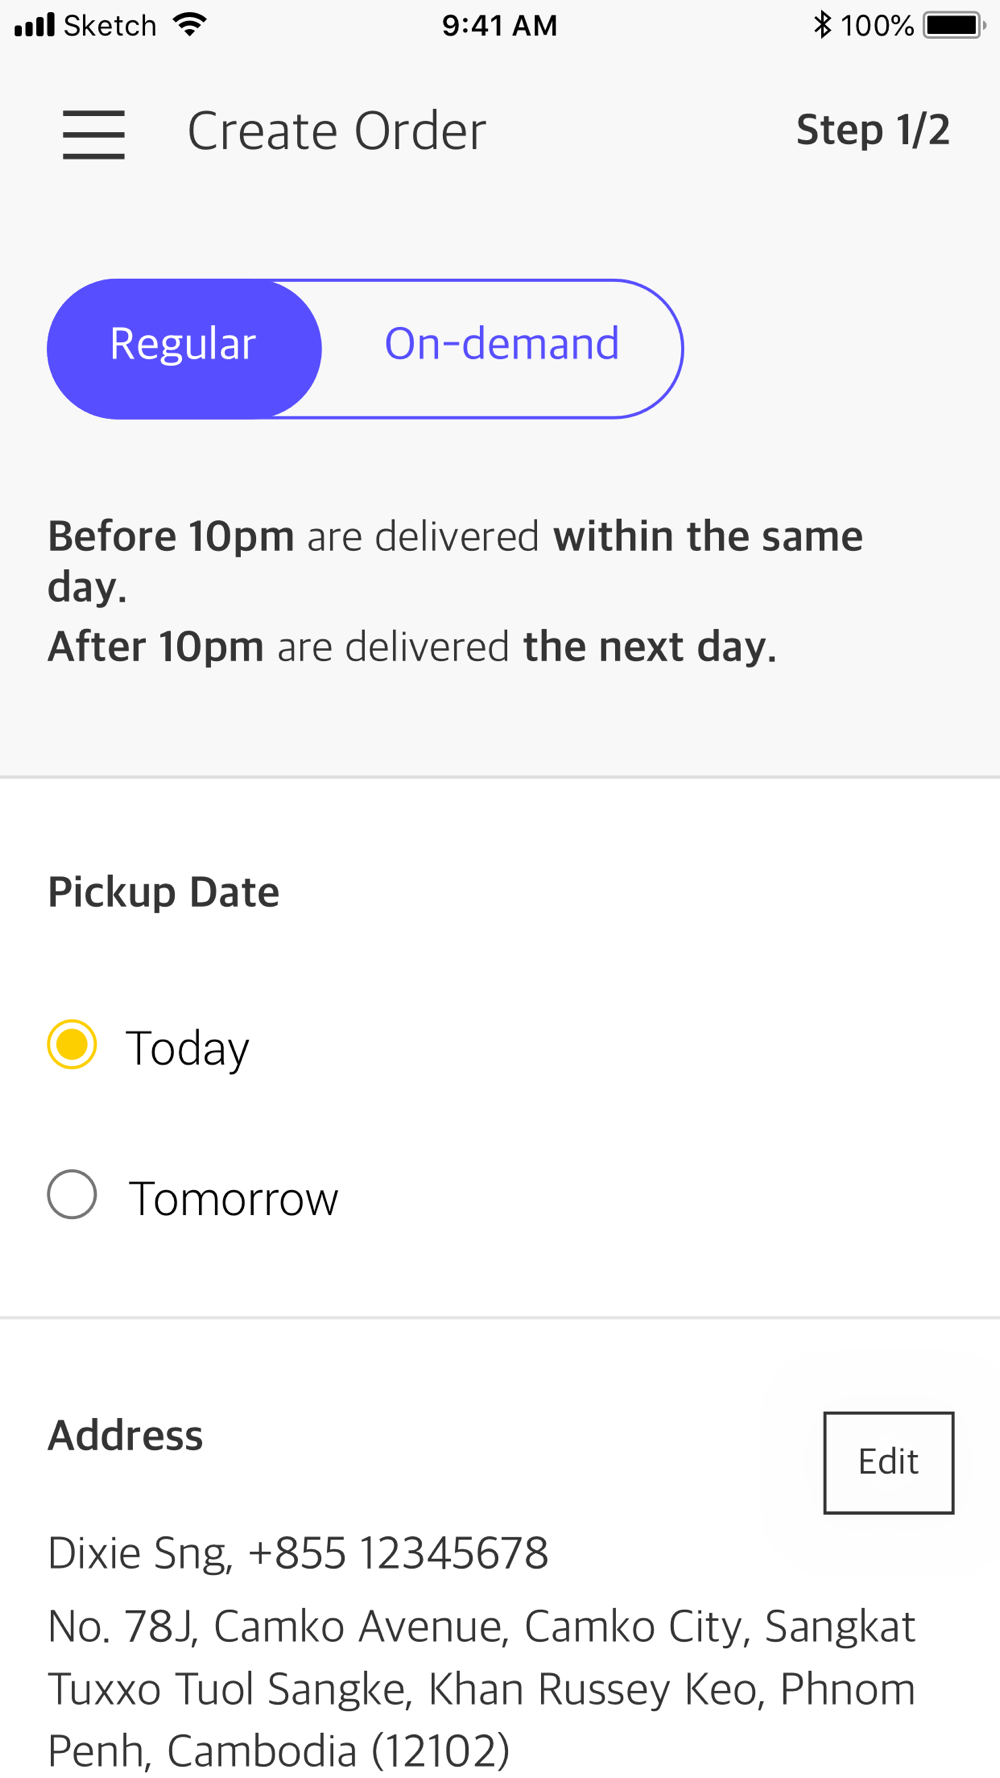Viewport: 1000px width, 1778px height.
Task: Tap the battery icon
Action: [x=954, y=25]
